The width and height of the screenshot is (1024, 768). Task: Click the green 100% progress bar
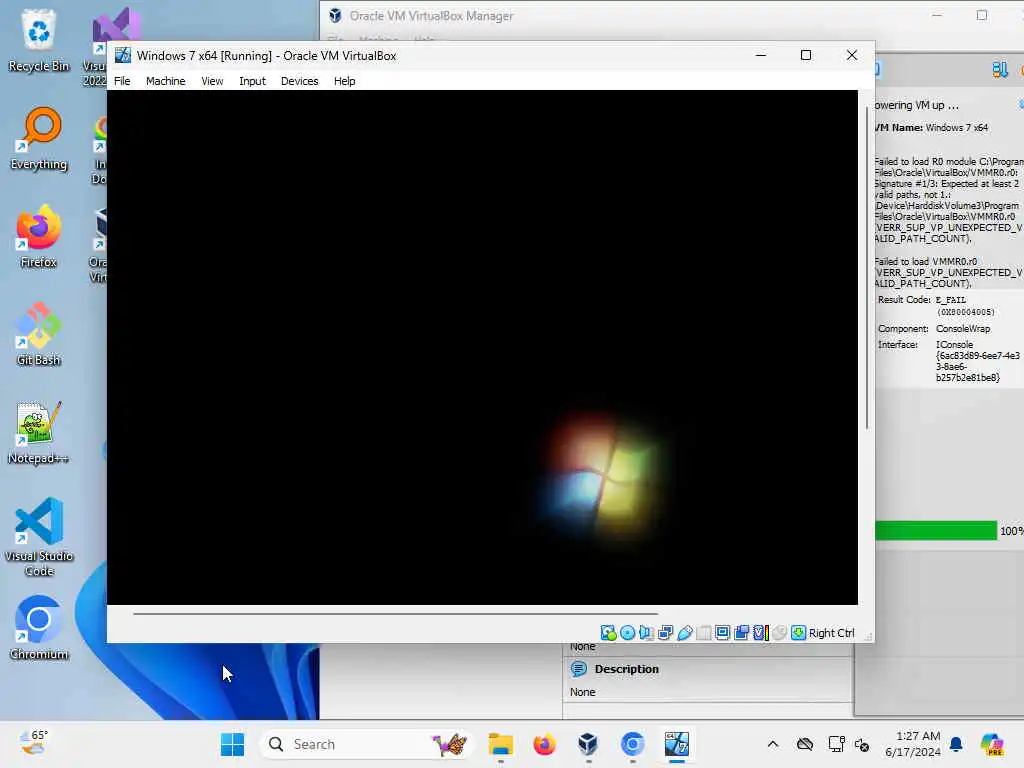pos(935,530)
